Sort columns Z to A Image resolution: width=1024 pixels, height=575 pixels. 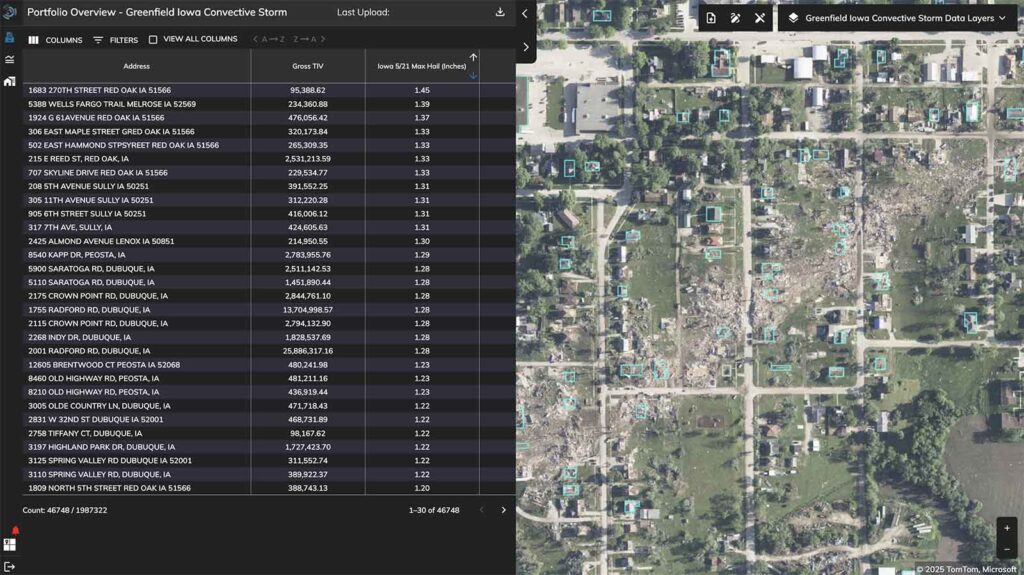[309, 39]
